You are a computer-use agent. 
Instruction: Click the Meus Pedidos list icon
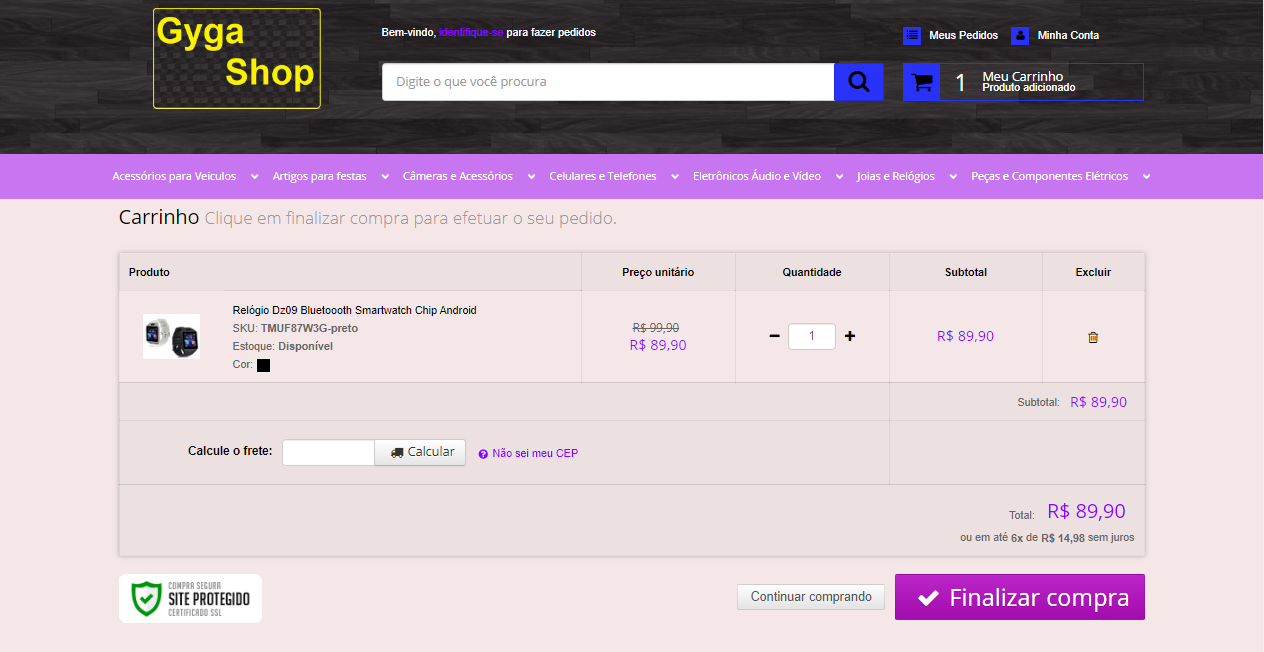(911, 35)
